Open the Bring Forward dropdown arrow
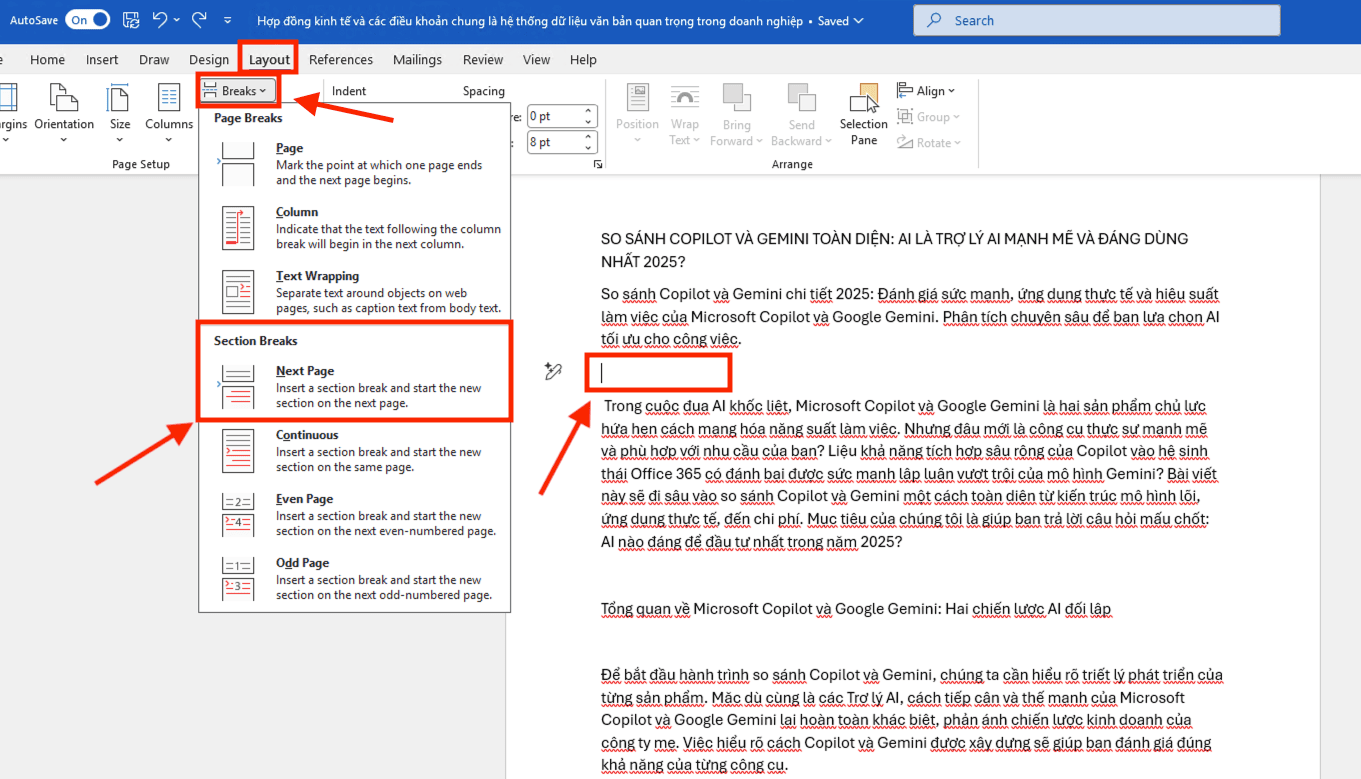 pos(760,141)
